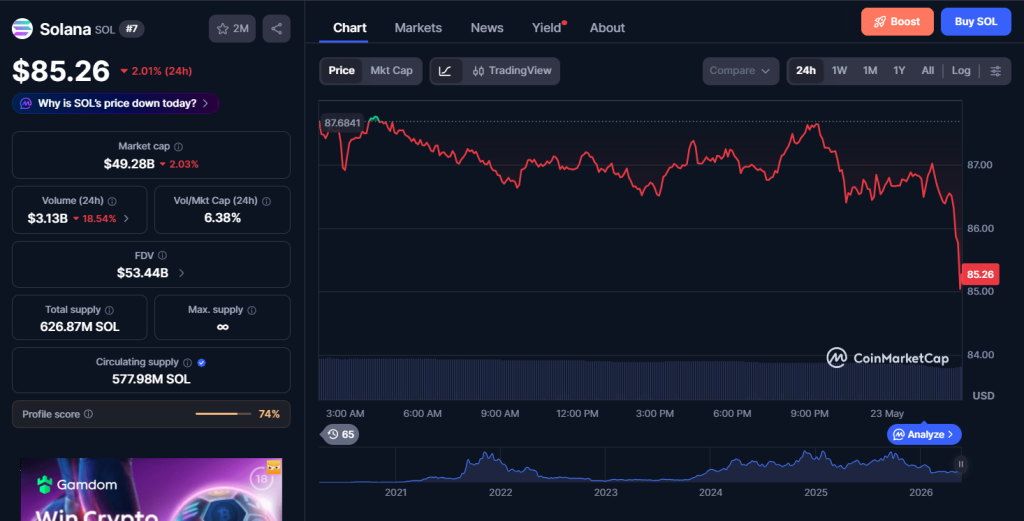Viewport: 1024px width, 521px height.
Task: Switch chart to Mkt Cap mode
Action: point(391,71)
